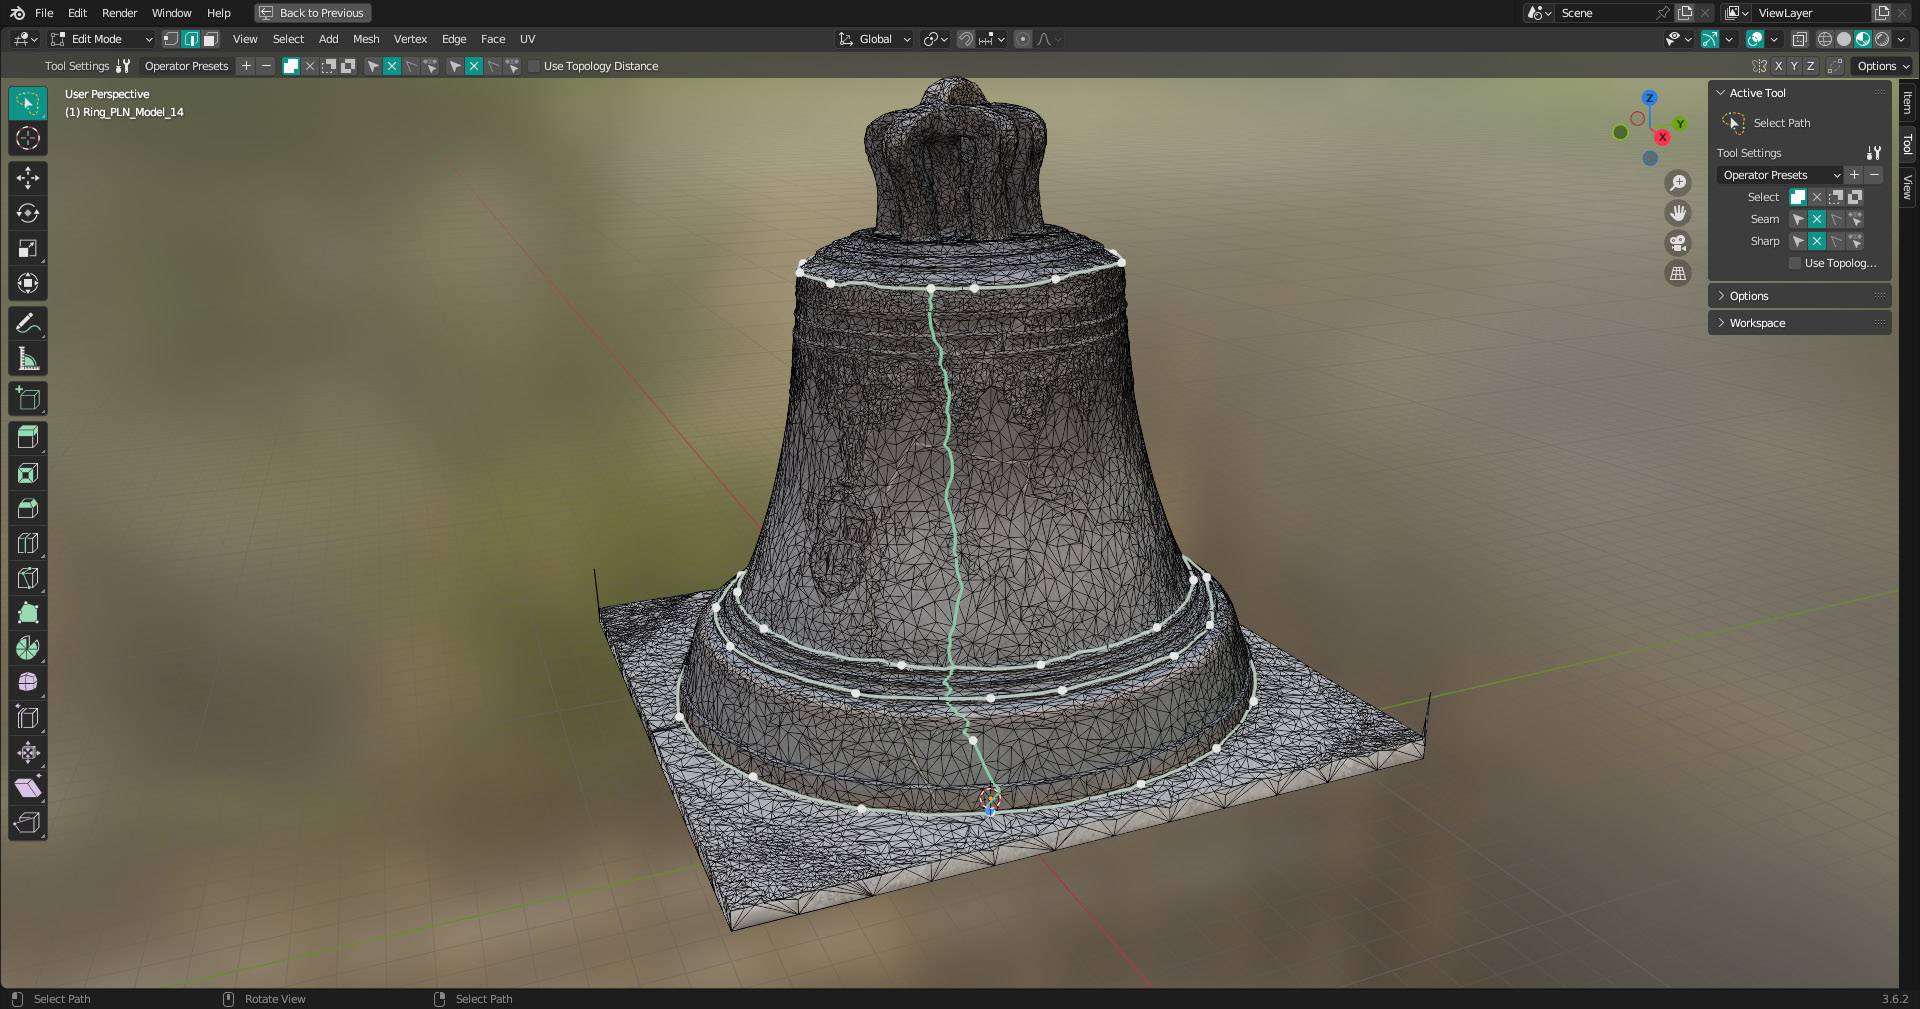The height and width of the screenshot is (1009, 1920).
Task: Activate the Rotate tool
Action: (28, 213)
